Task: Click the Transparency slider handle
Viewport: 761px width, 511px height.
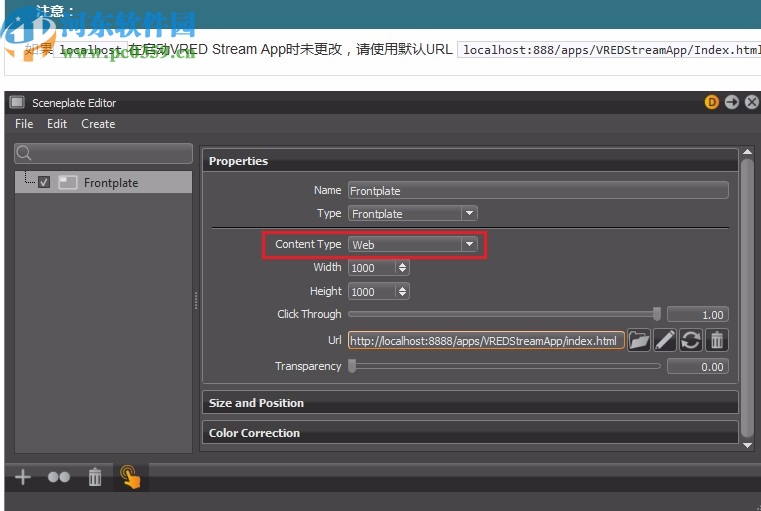Action: pyautogui.click(x=352, y=366)
